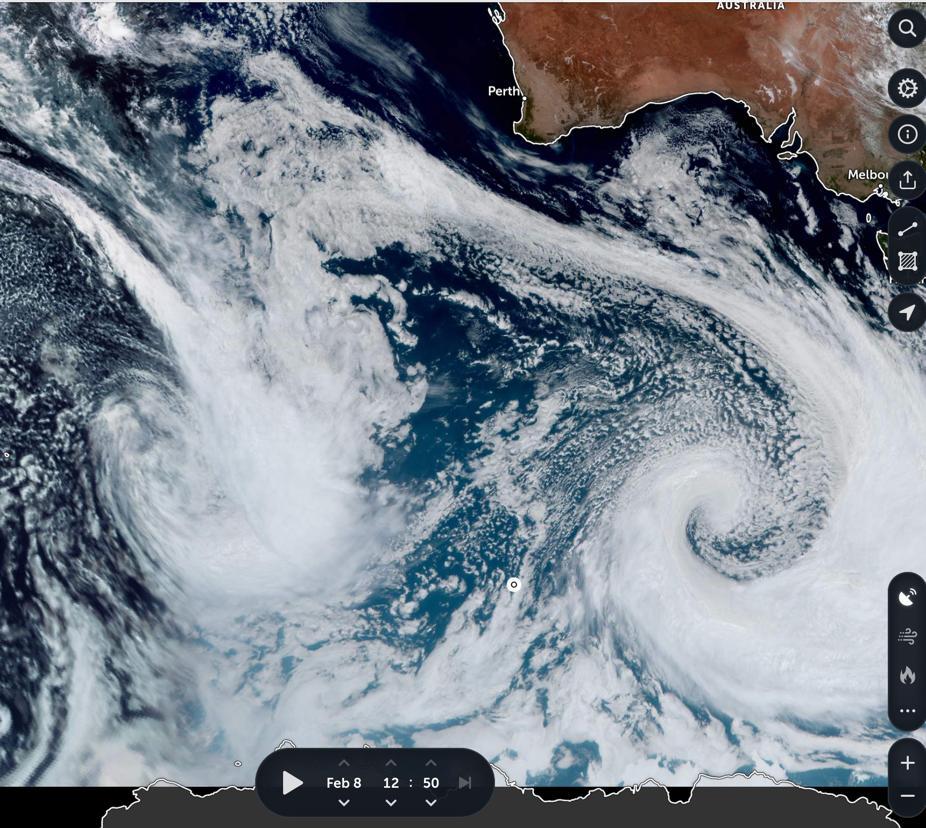Toggle the fire hotspots layer

coord(906,675)
